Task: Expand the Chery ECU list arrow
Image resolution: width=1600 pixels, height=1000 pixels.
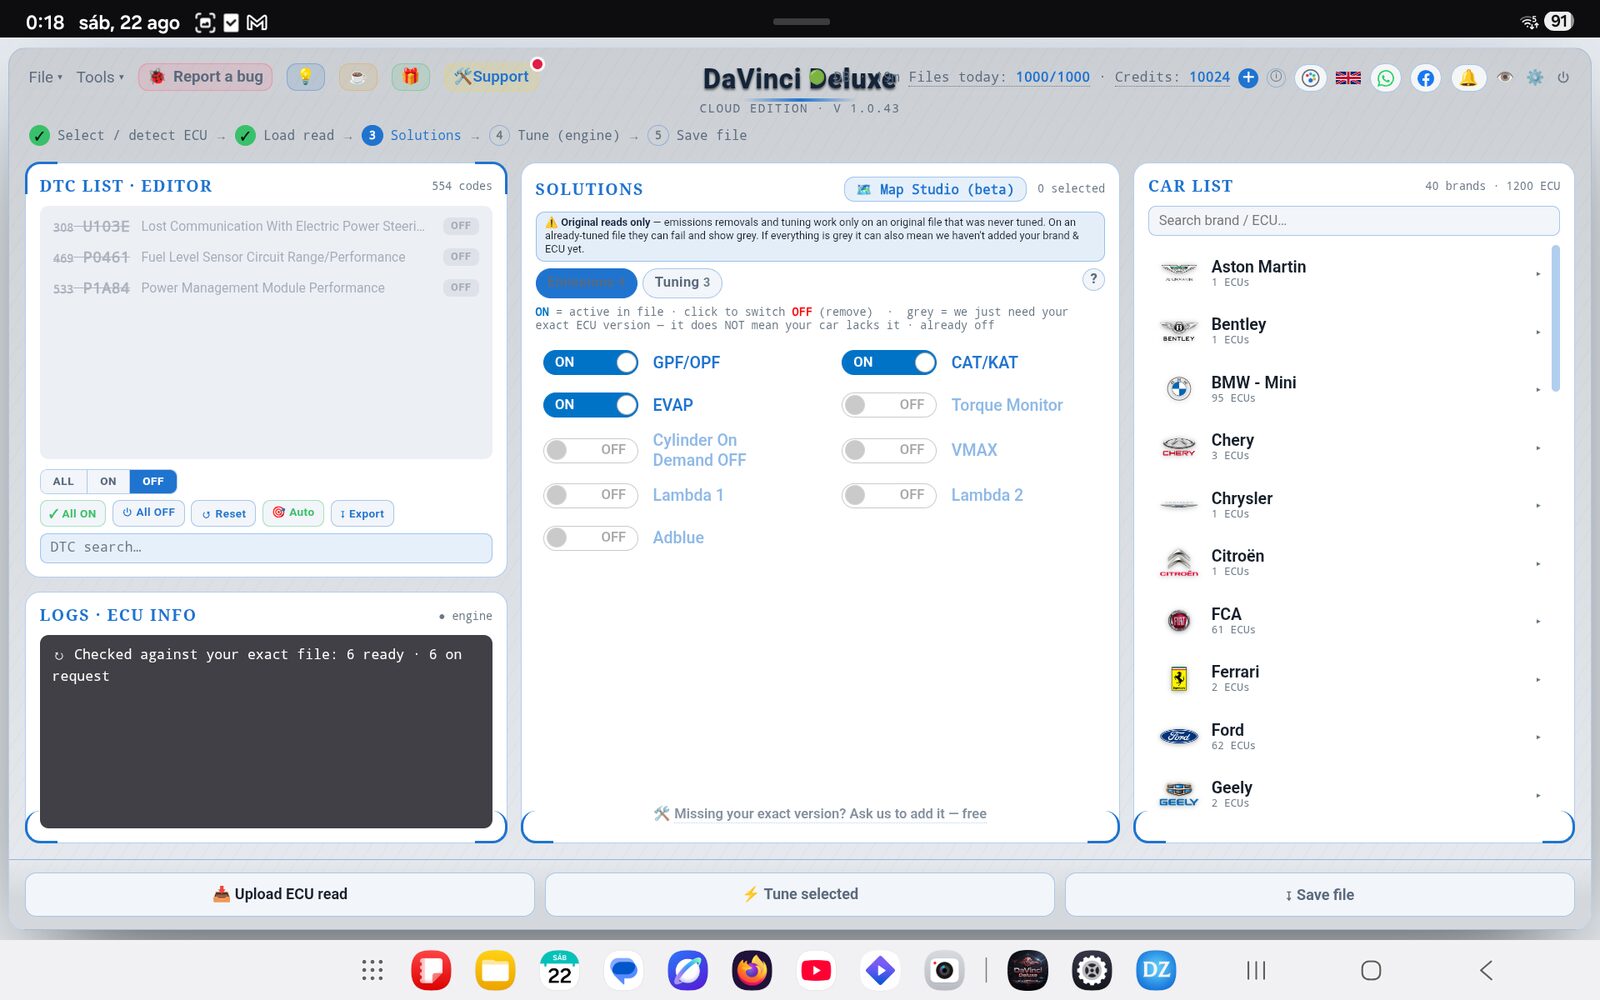Action: 1538,447
